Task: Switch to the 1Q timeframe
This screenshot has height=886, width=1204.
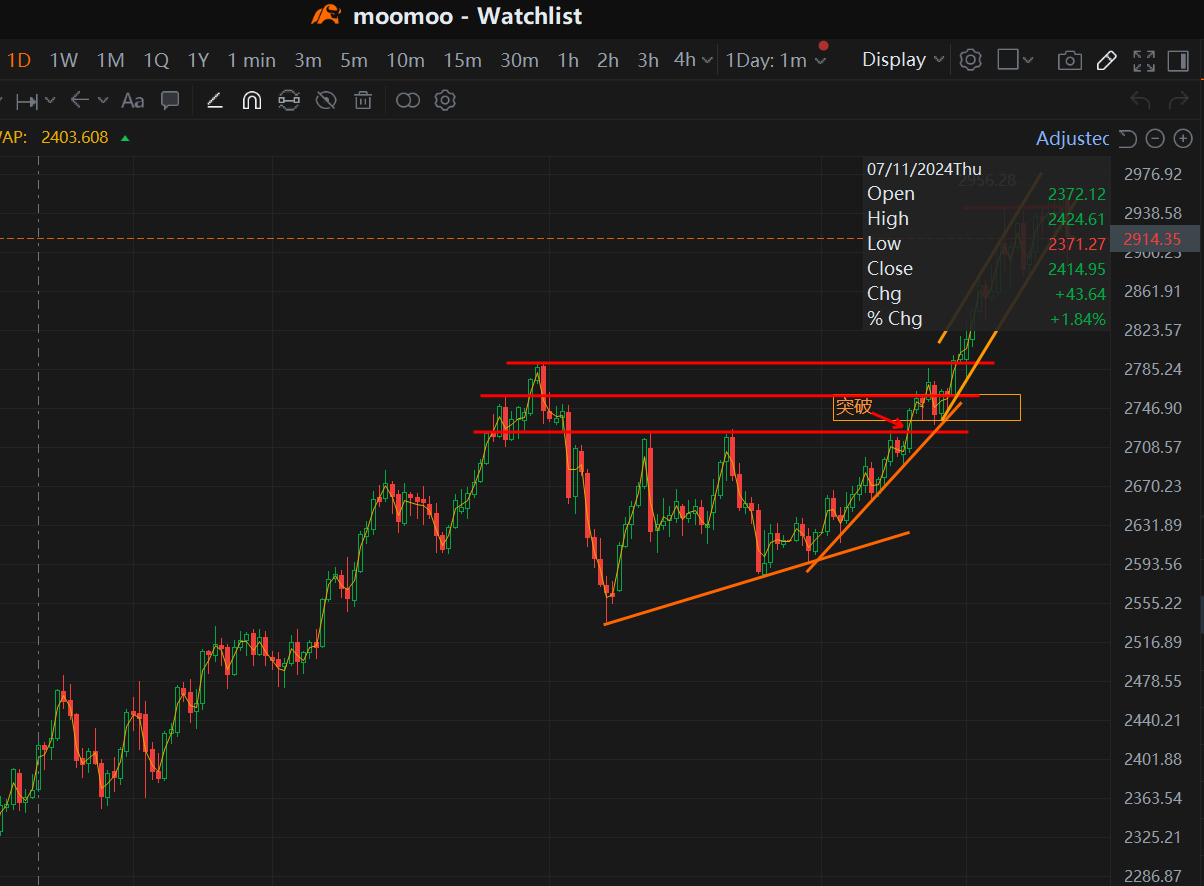Action: click(x=156, y=60)
